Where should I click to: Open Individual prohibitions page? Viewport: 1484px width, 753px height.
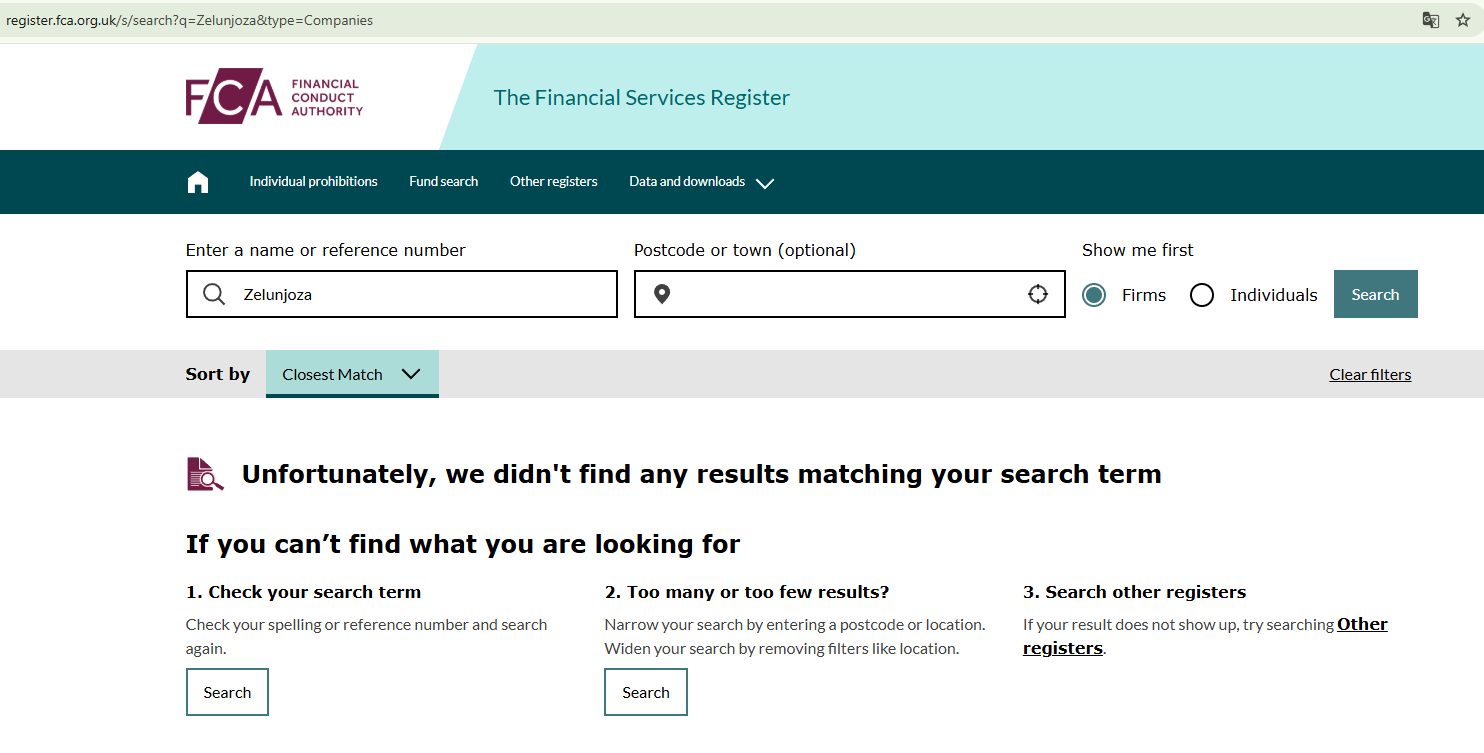tap(313, 182)
